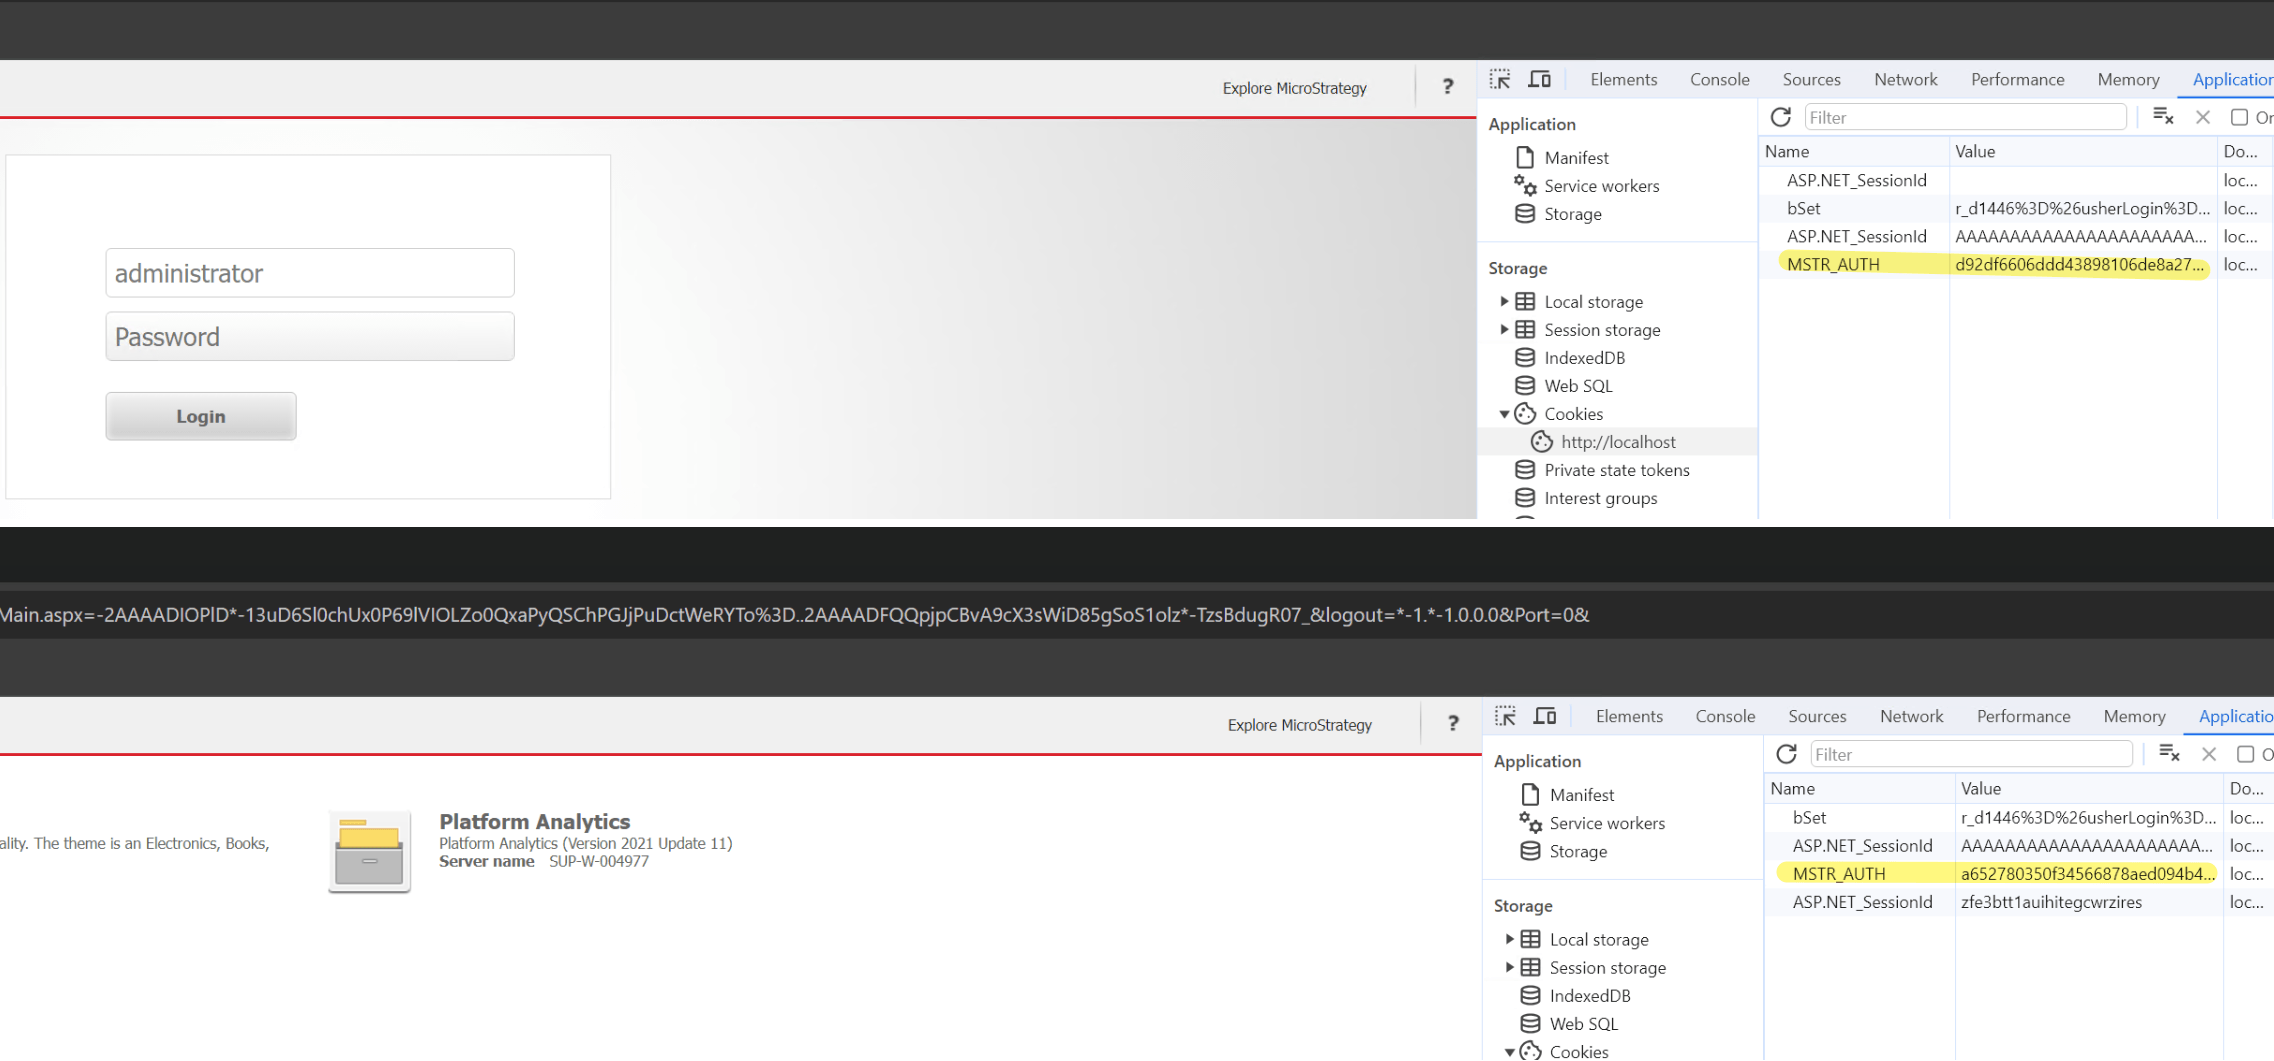
Task: Check the issues-only checkbox in the login page DevTools
Action: tap(2239, 117)
